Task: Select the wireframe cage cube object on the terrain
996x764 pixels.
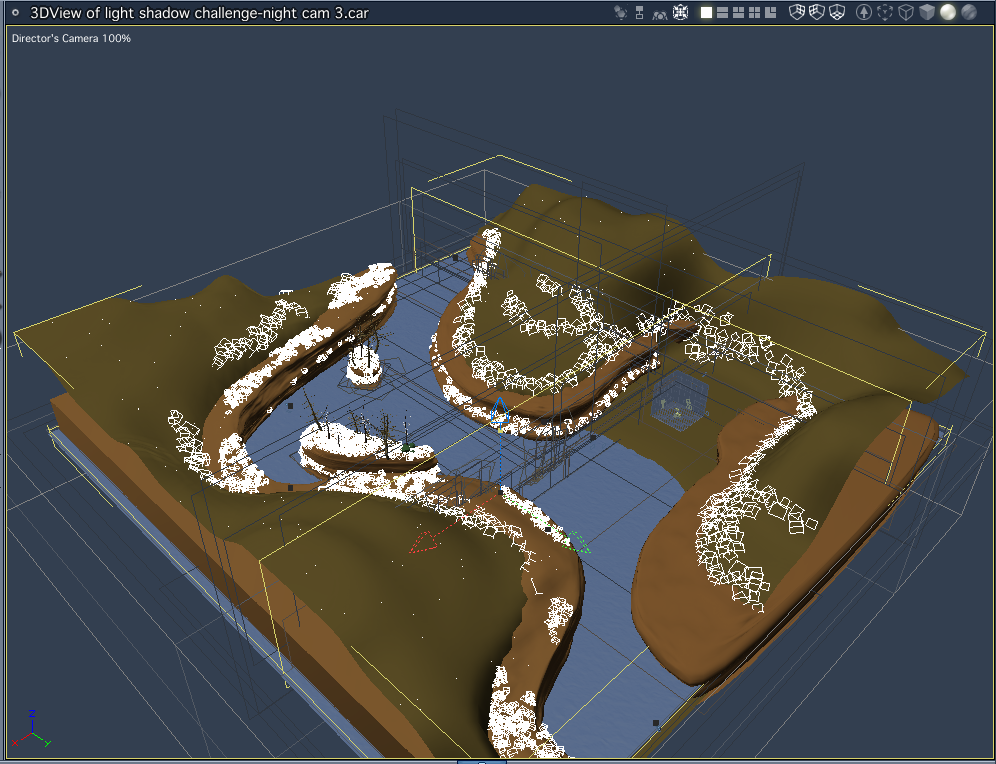Action: [680, 403]
